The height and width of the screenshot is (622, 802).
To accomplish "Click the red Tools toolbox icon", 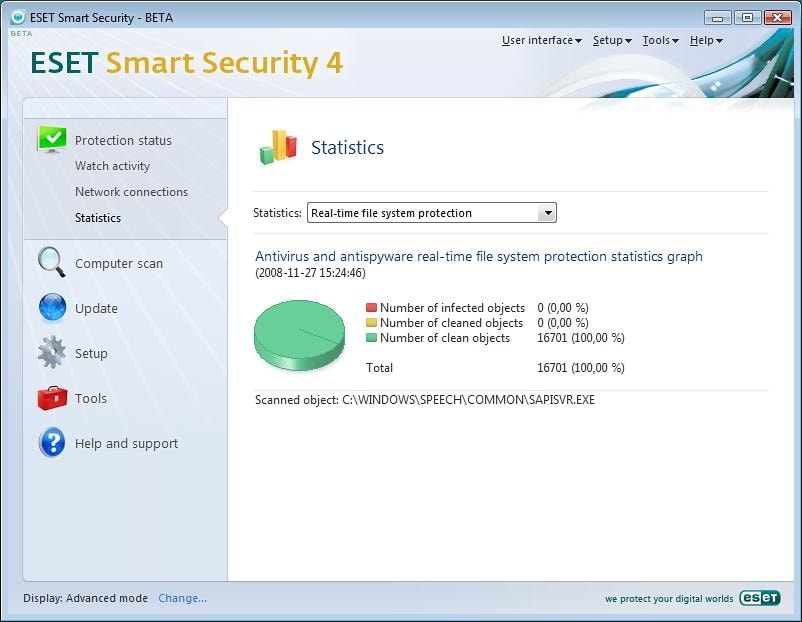I will coord(52,397).
